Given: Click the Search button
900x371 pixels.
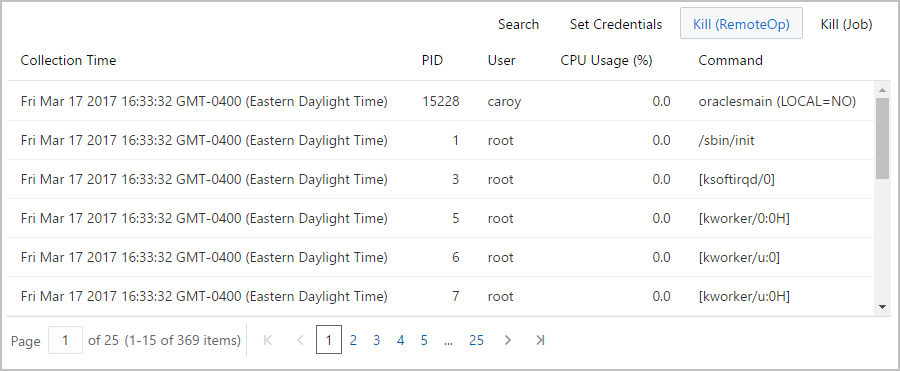Looking at the screenshot, I should tap(518, 24).
